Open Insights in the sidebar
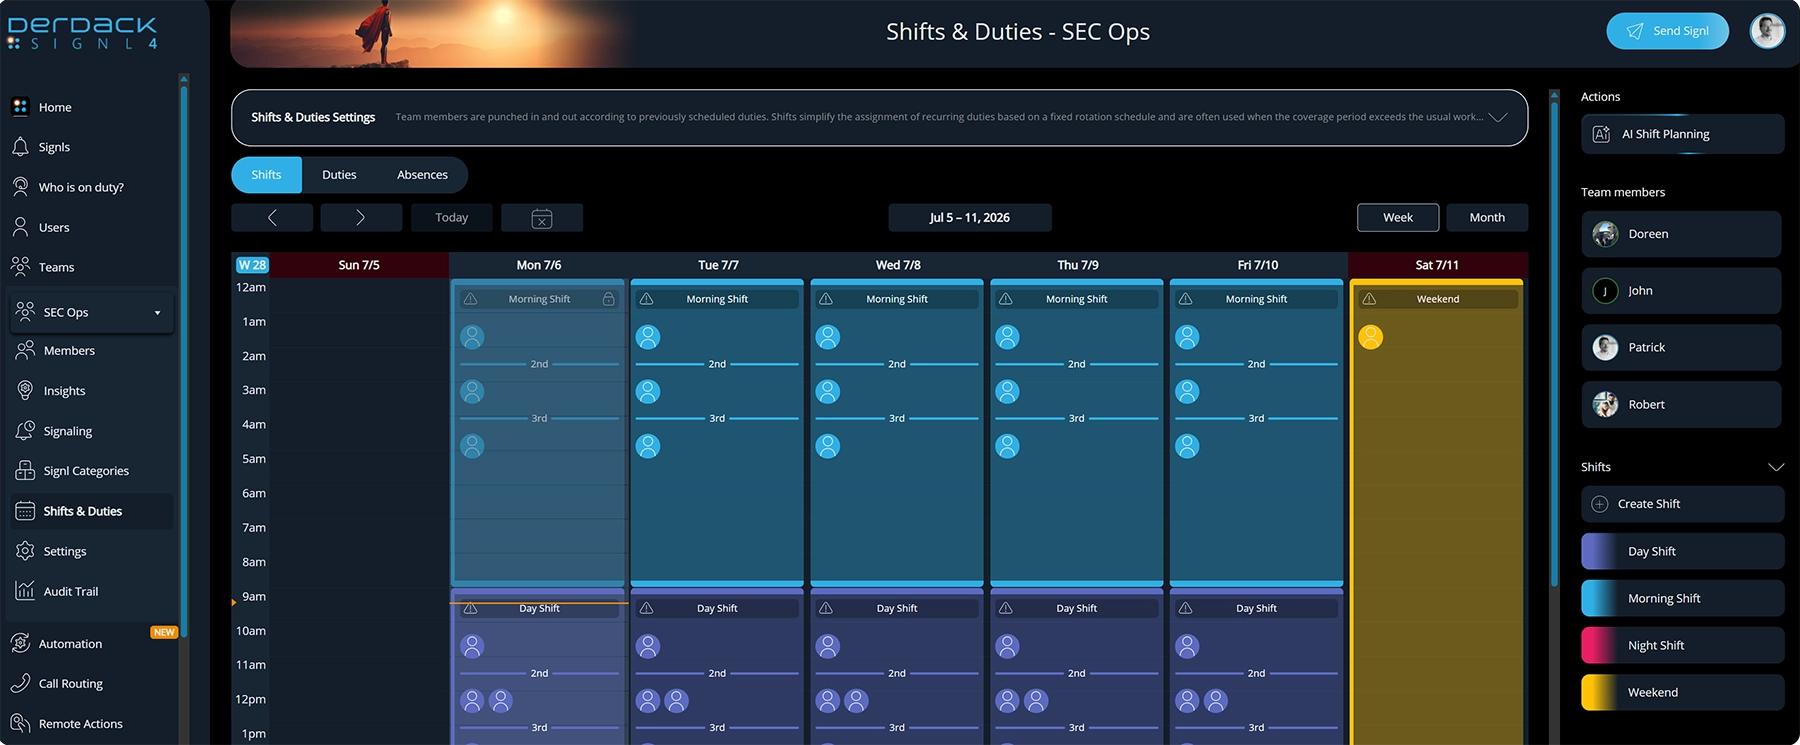 point(64,391)
